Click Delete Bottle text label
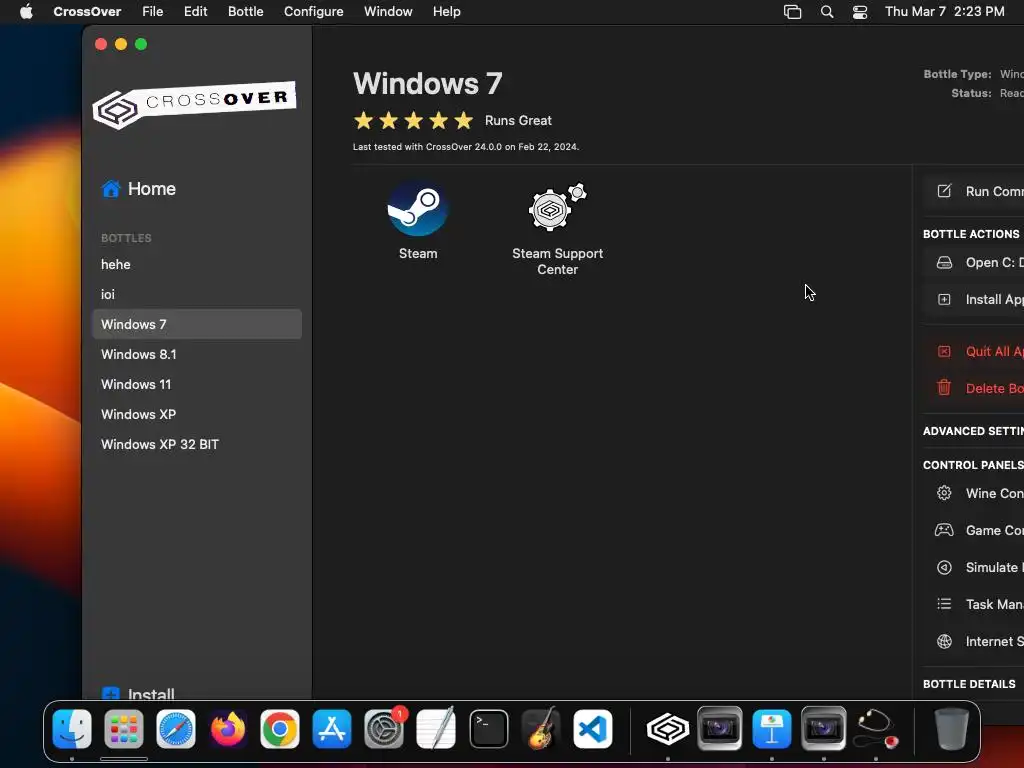The image size is (1024, 768). point(995,388)
